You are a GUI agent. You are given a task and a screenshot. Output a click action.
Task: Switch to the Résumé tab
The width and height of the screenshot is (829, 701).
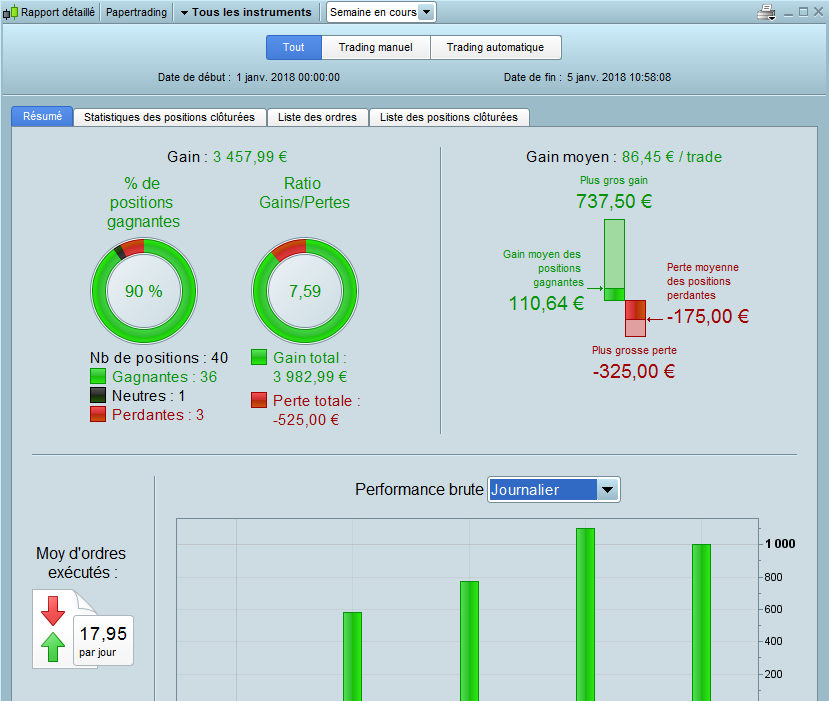pos(42,116)
